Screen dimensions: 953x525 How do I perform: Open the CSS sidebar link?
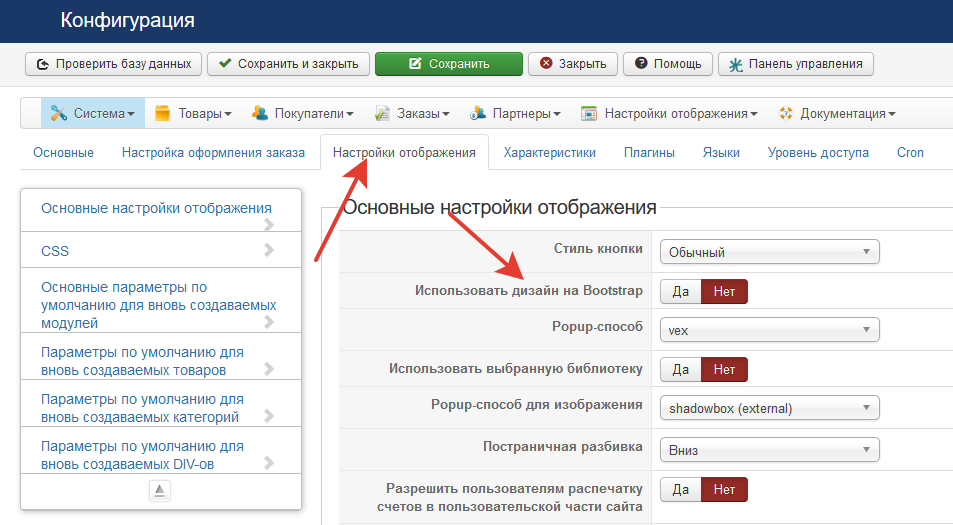(x=55, y=251)
